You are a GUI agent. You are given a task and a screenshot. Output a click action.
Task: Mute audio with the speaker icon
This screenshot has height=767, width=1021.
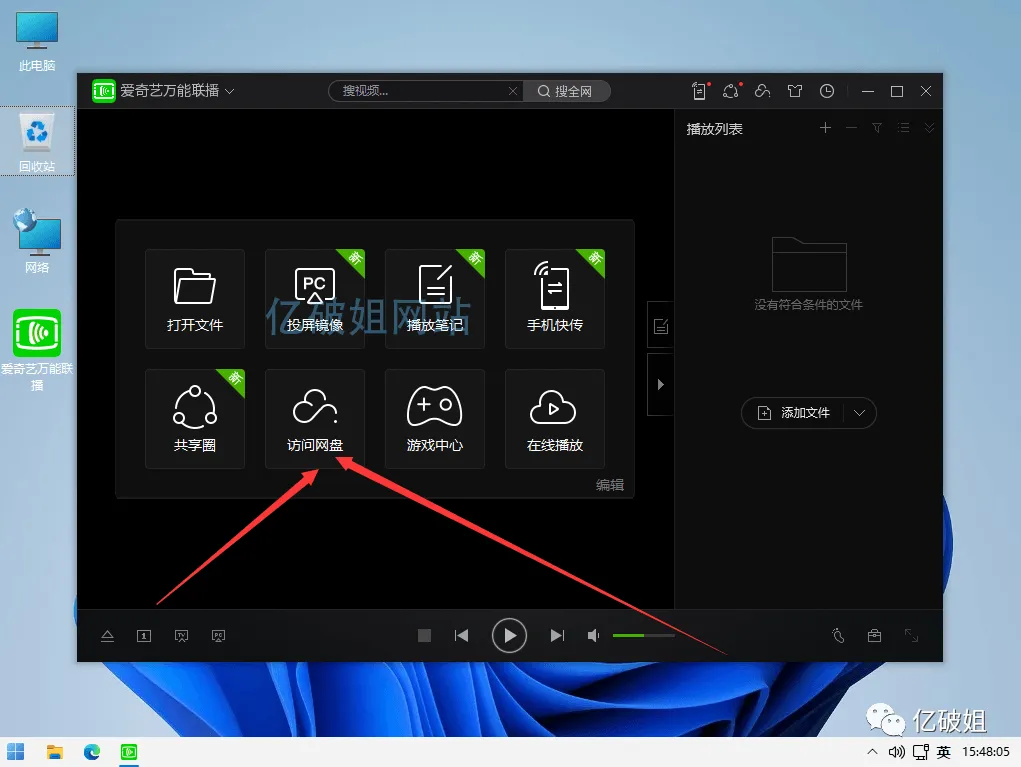593,635
